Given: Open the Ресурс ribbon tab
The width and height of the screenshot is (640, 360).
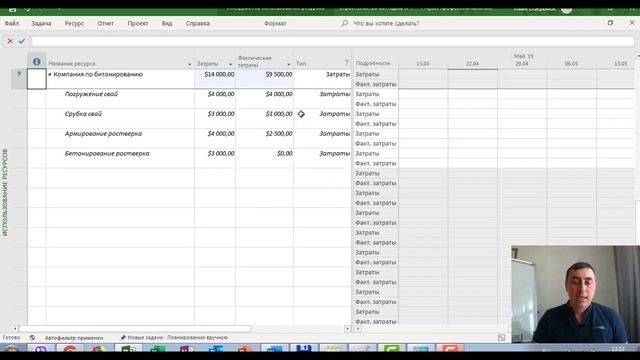Looking at the screenshot, I should coord(74,23).
